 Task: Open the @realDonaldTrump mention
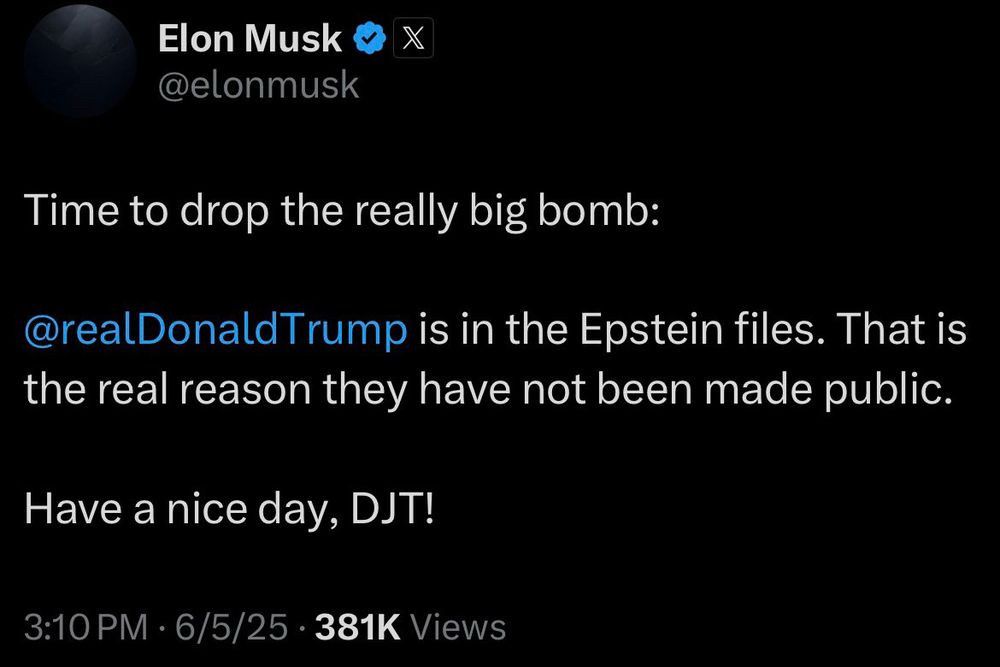tap(213, 328)
